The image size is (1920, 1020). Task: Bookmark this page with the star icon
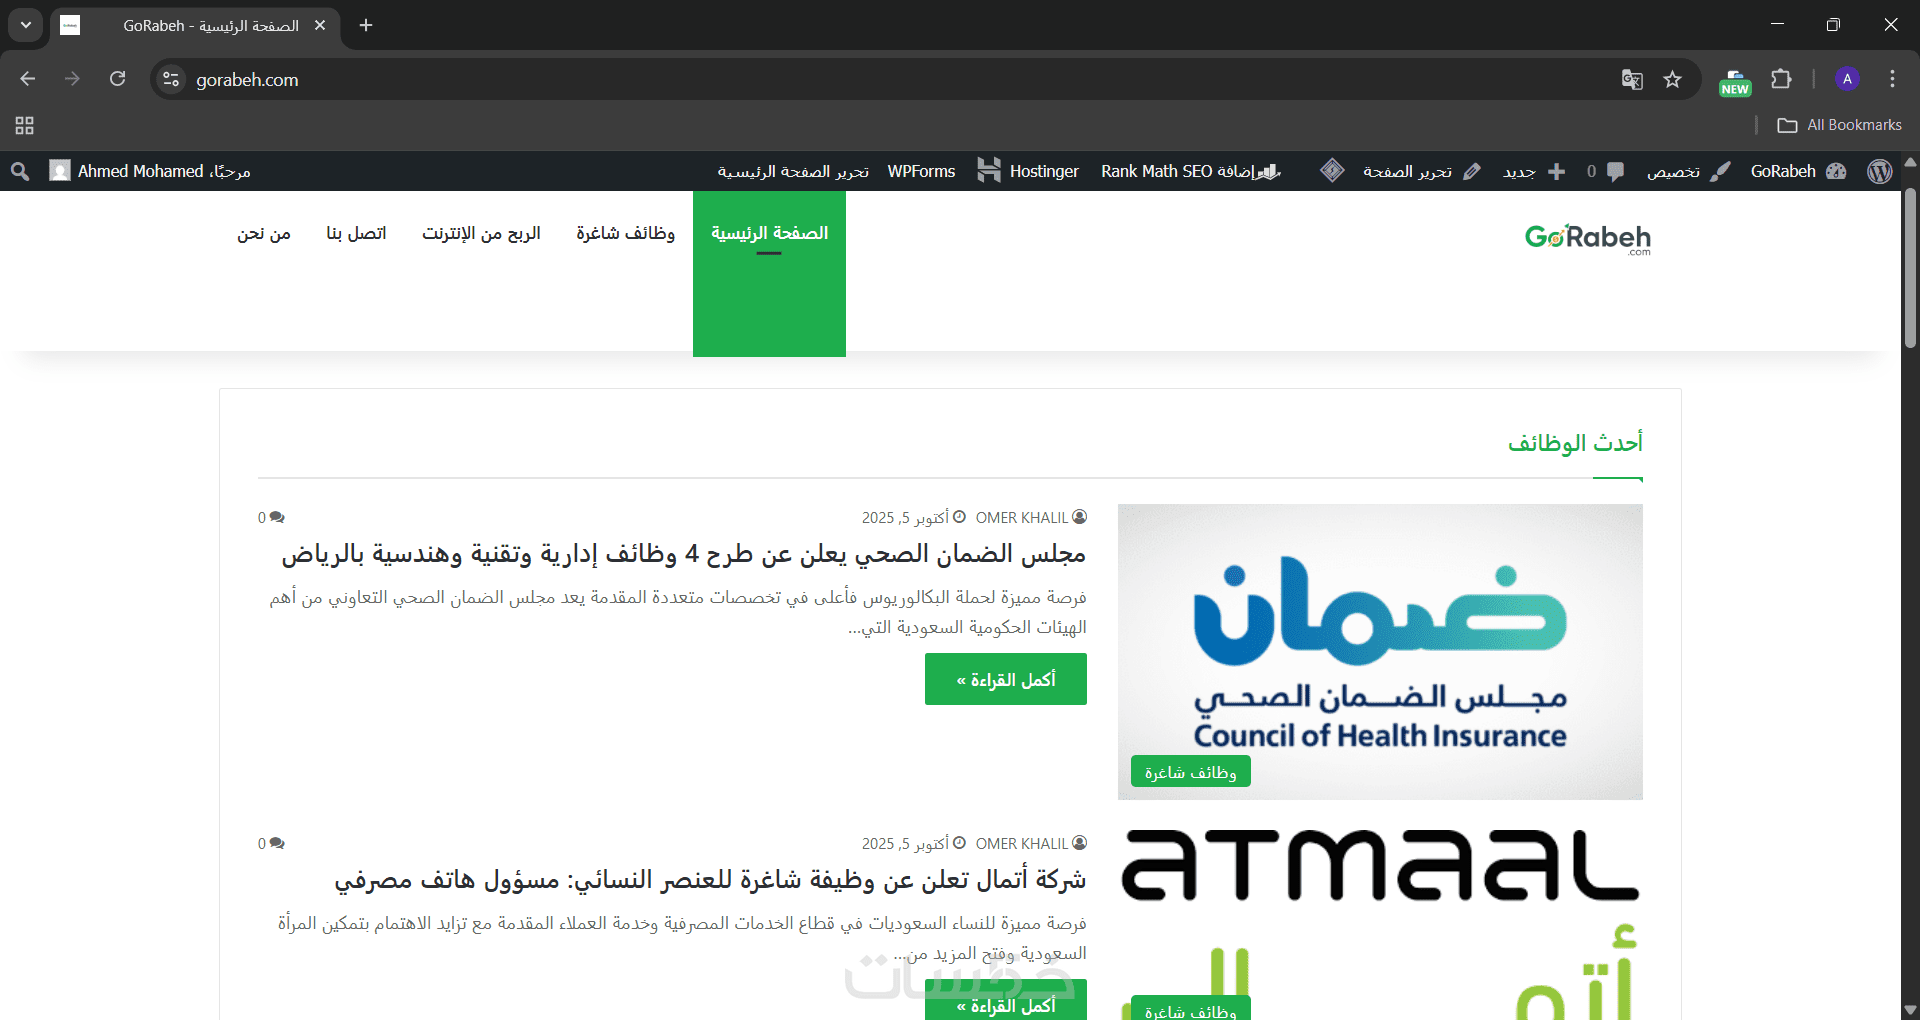[1672, 79]
